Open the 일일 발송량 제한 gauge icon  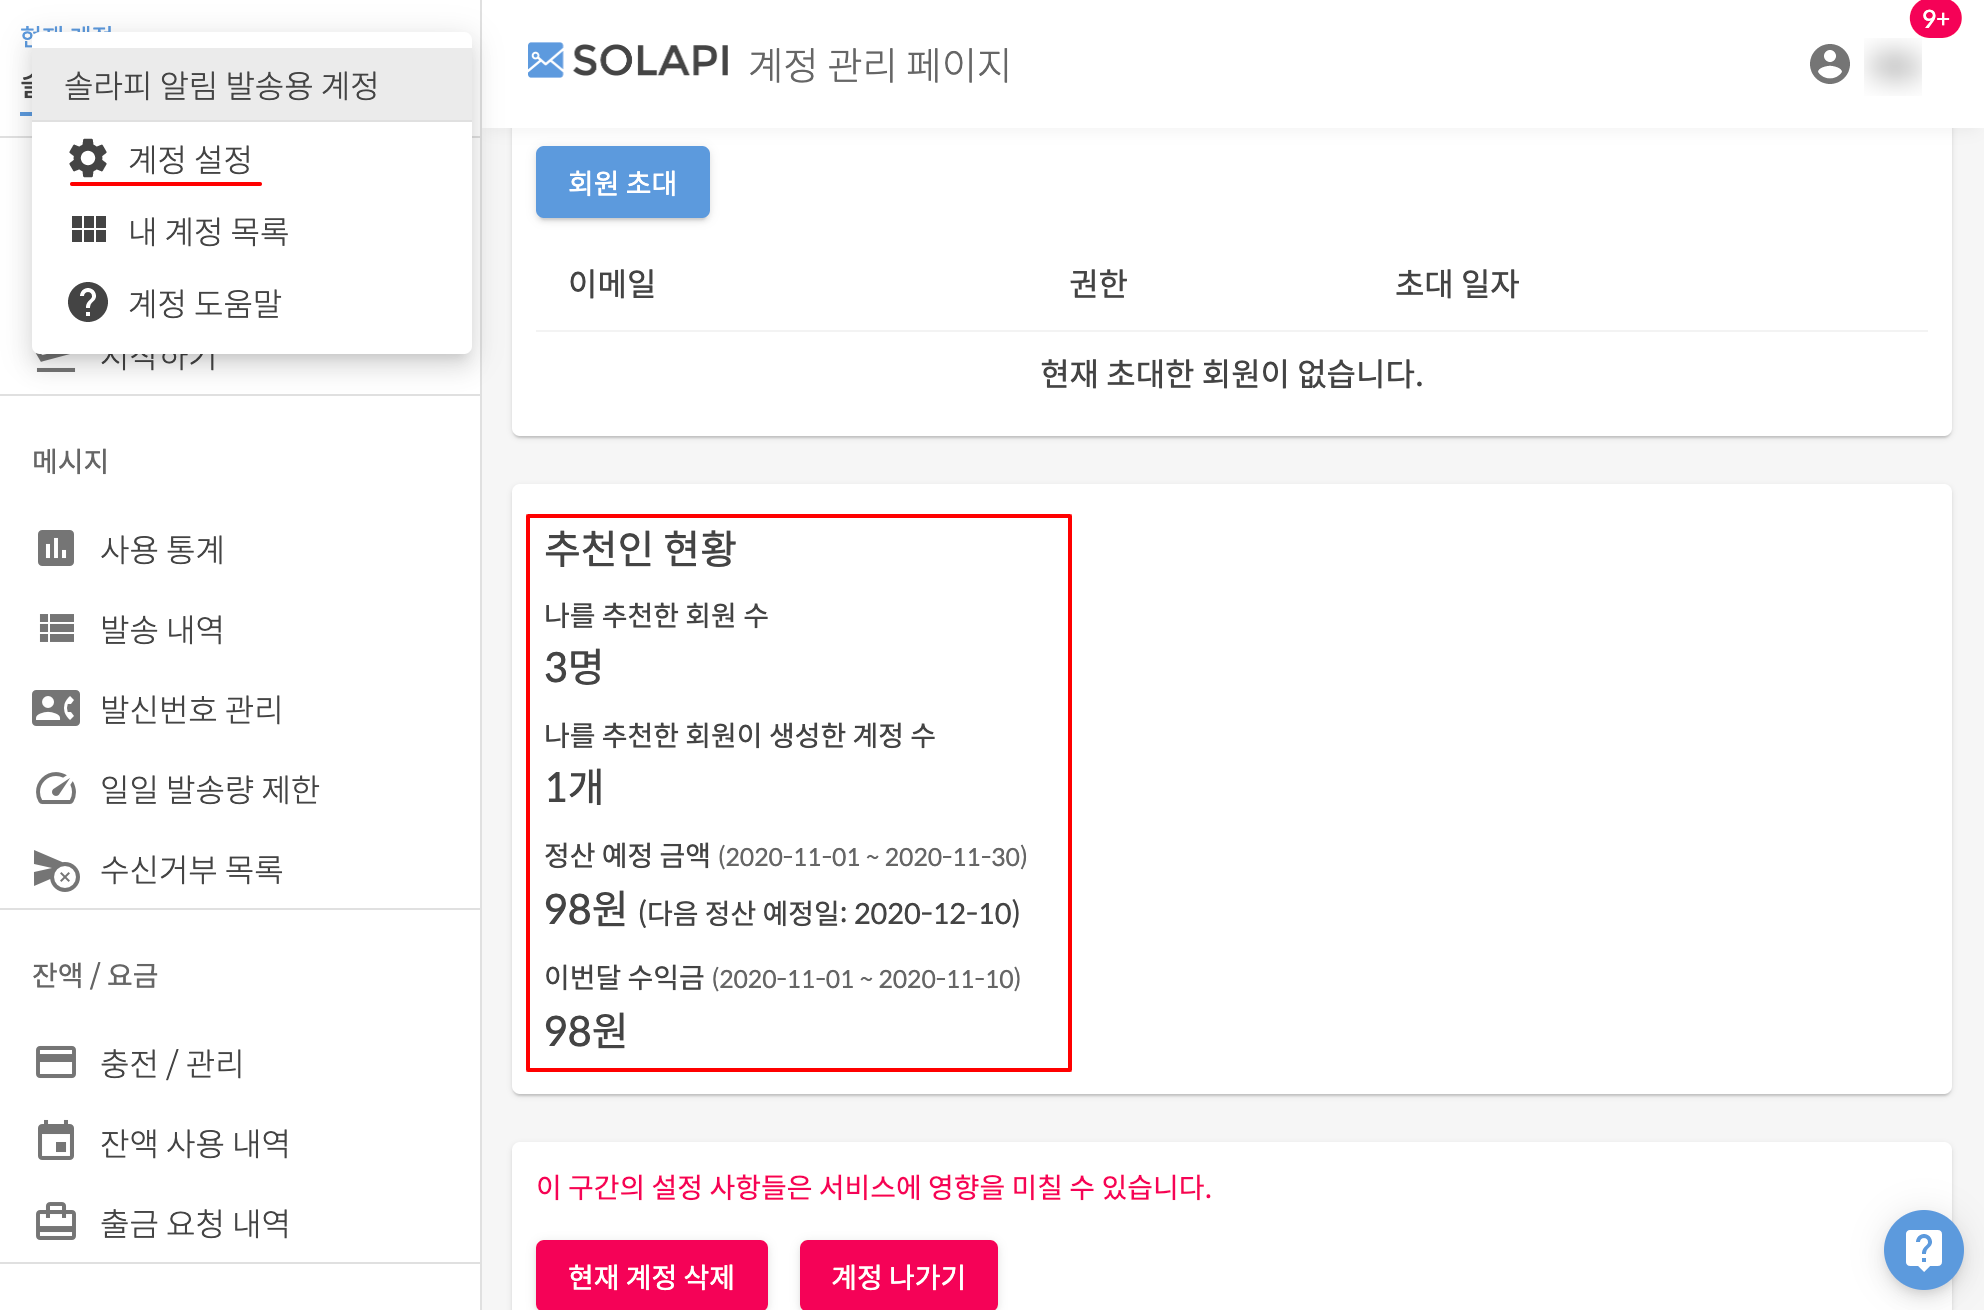tap(56, 788)
